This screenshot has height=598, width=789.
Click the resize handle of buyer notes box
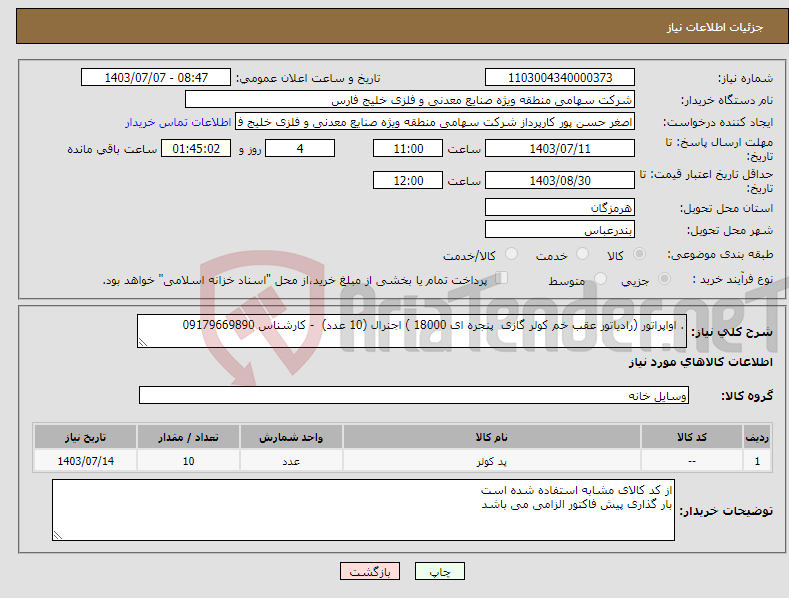tap(58, 536)
